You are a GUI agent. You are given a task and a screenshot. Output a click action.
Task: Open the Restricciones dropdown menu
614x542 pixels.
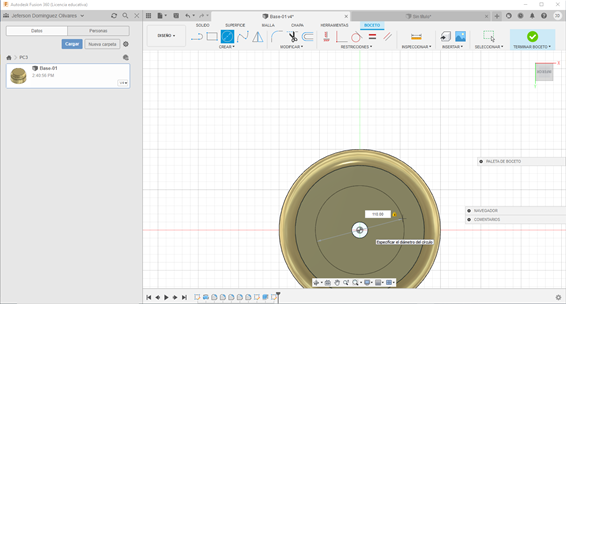click(x=356, y=47)
